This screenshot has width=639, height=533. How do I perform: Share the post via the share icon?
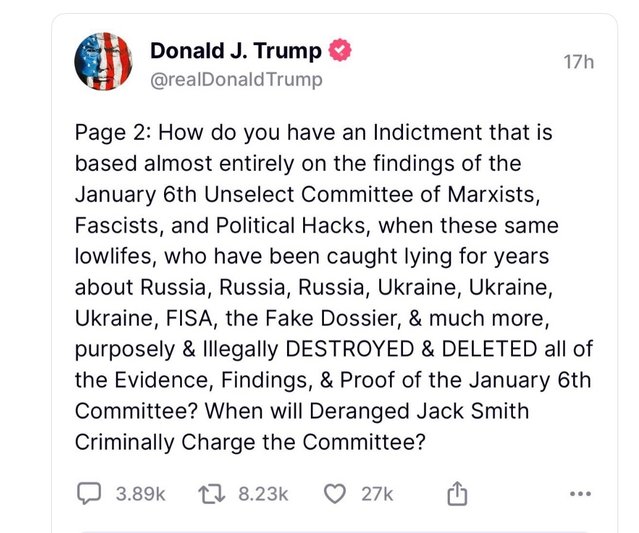[x=458, y=493]
